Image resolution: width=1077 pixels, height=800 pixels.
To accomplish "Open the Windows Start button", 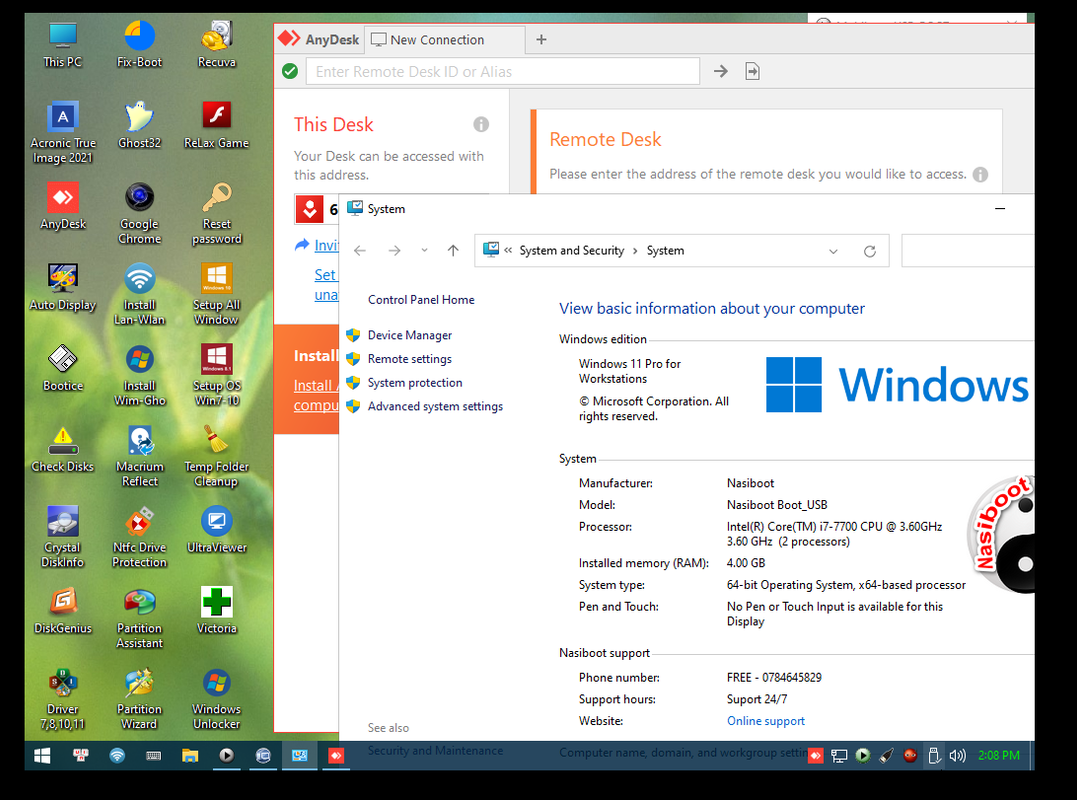I will (x=42, y=755).
